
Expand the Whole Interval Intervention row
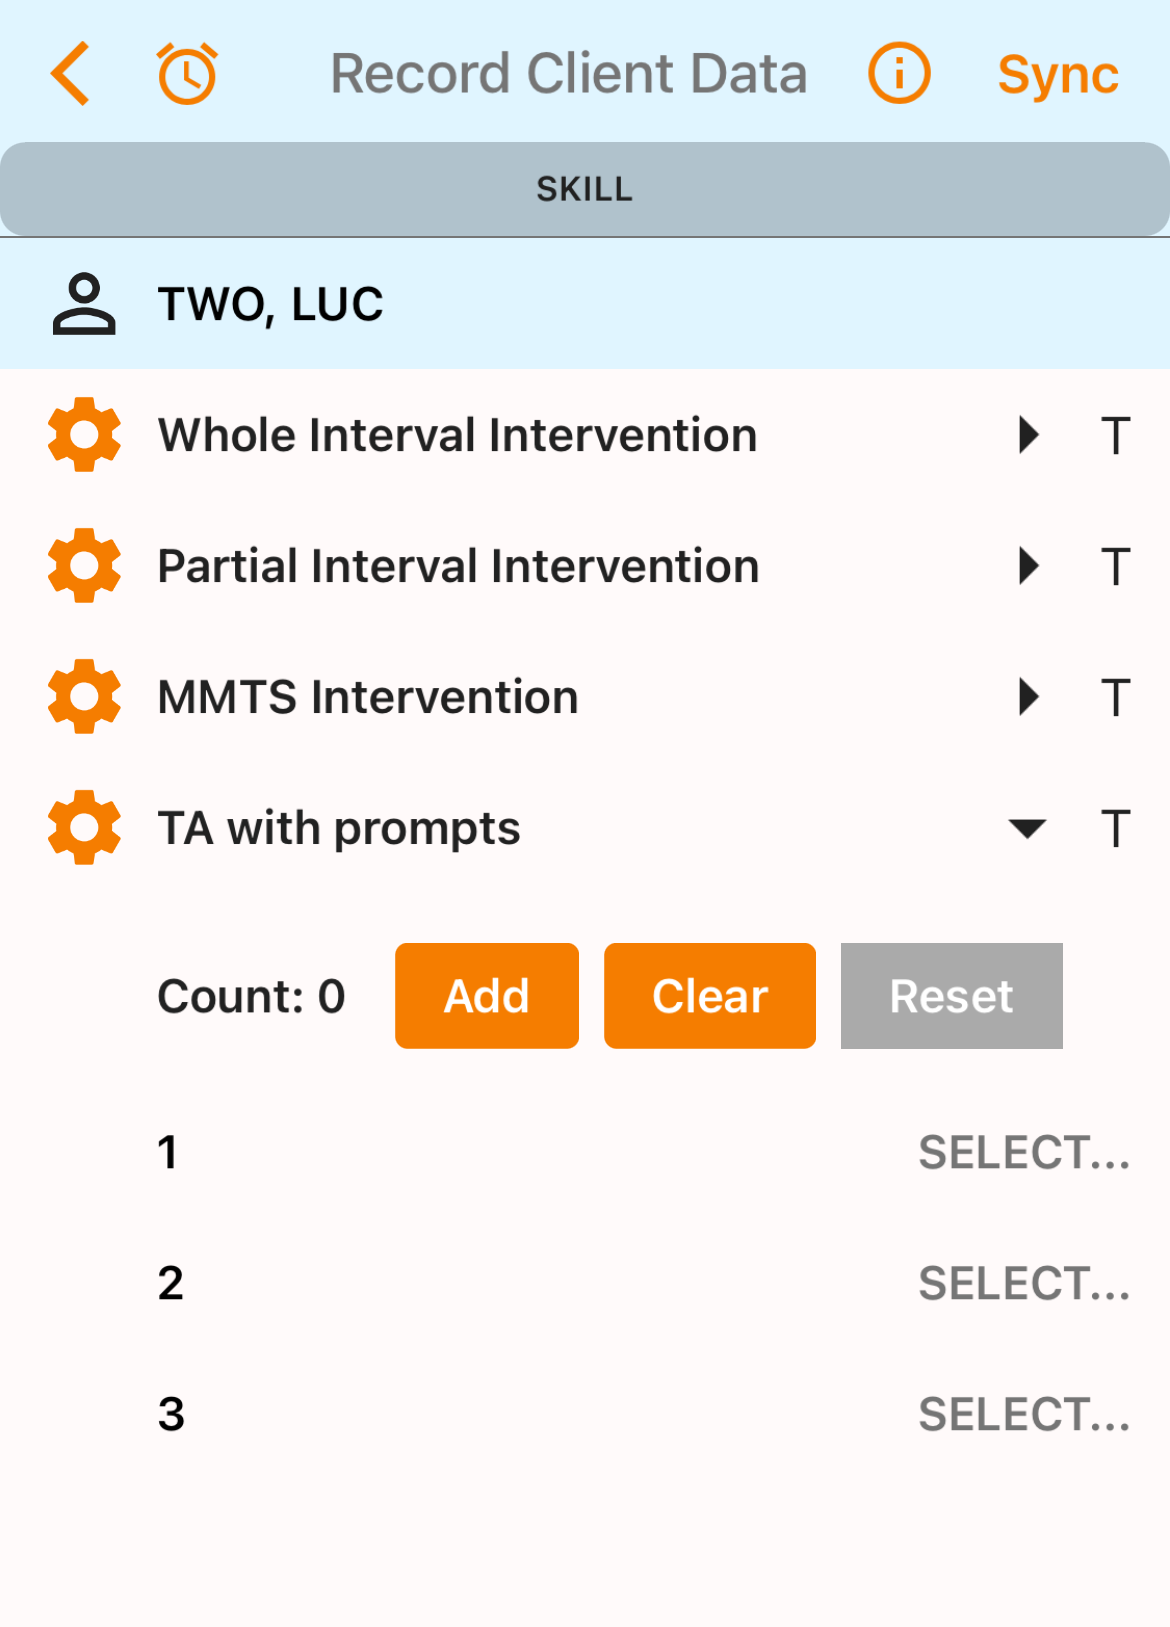tap(1028, 435)
